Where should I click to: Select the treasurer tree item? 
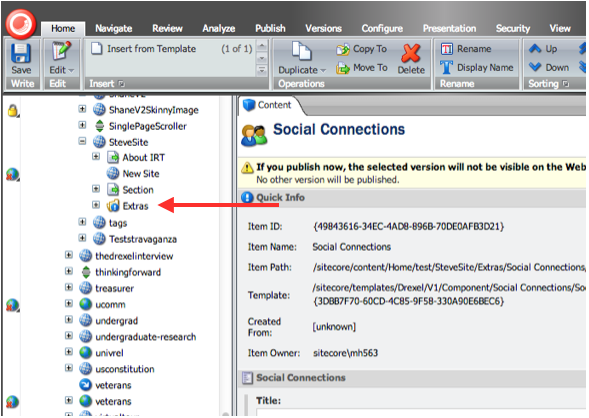pyautogui.click(x=114, y=288)
